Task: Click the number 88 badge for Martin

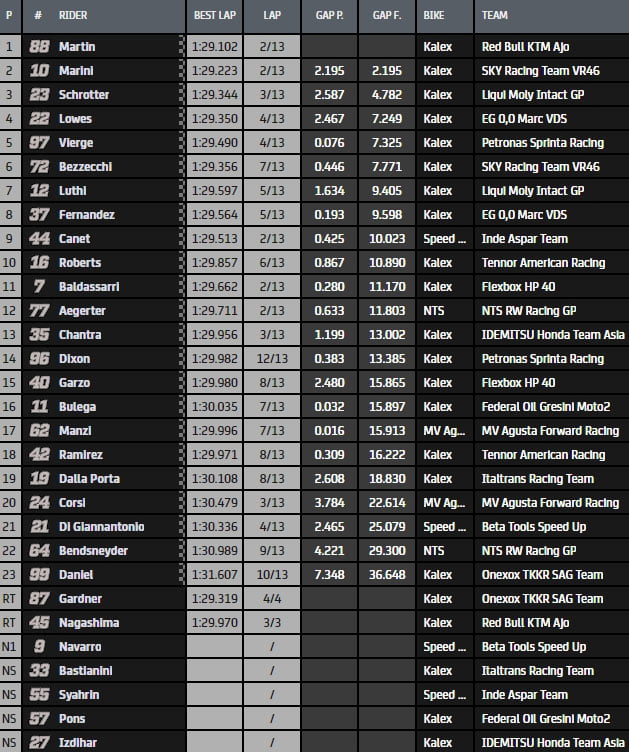Action: 39,46
